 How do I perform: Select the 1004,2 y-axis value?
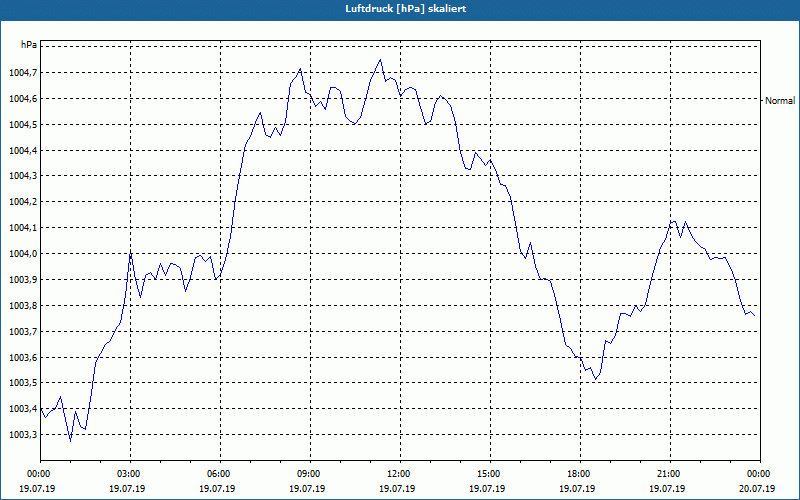point(23,202)
